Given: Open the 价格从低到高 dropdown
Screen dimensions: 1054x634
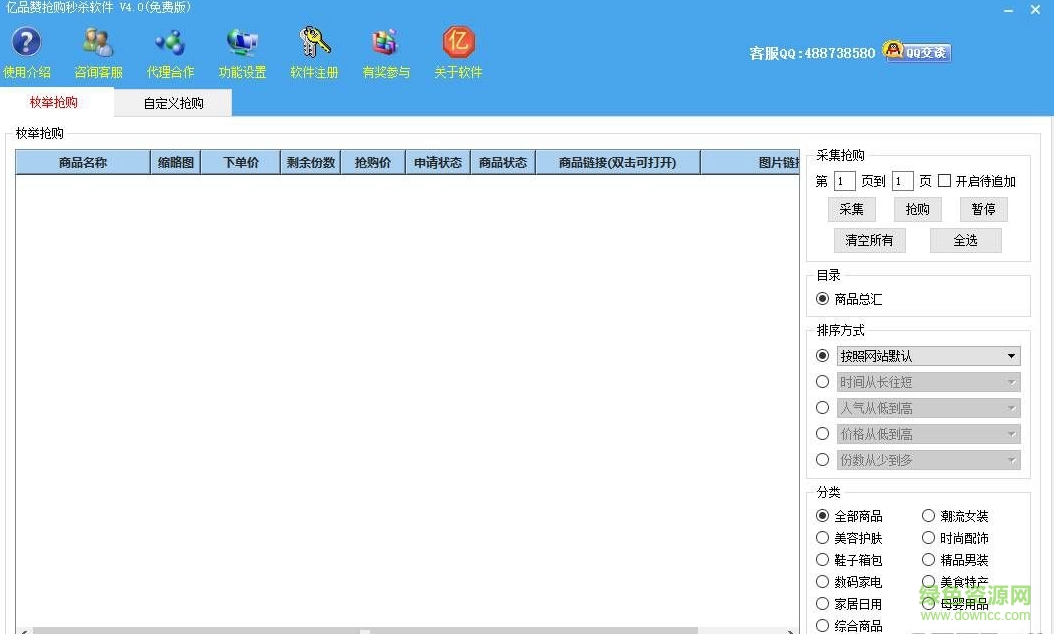Looking at the screenshot, I should [x=928, y=433].
